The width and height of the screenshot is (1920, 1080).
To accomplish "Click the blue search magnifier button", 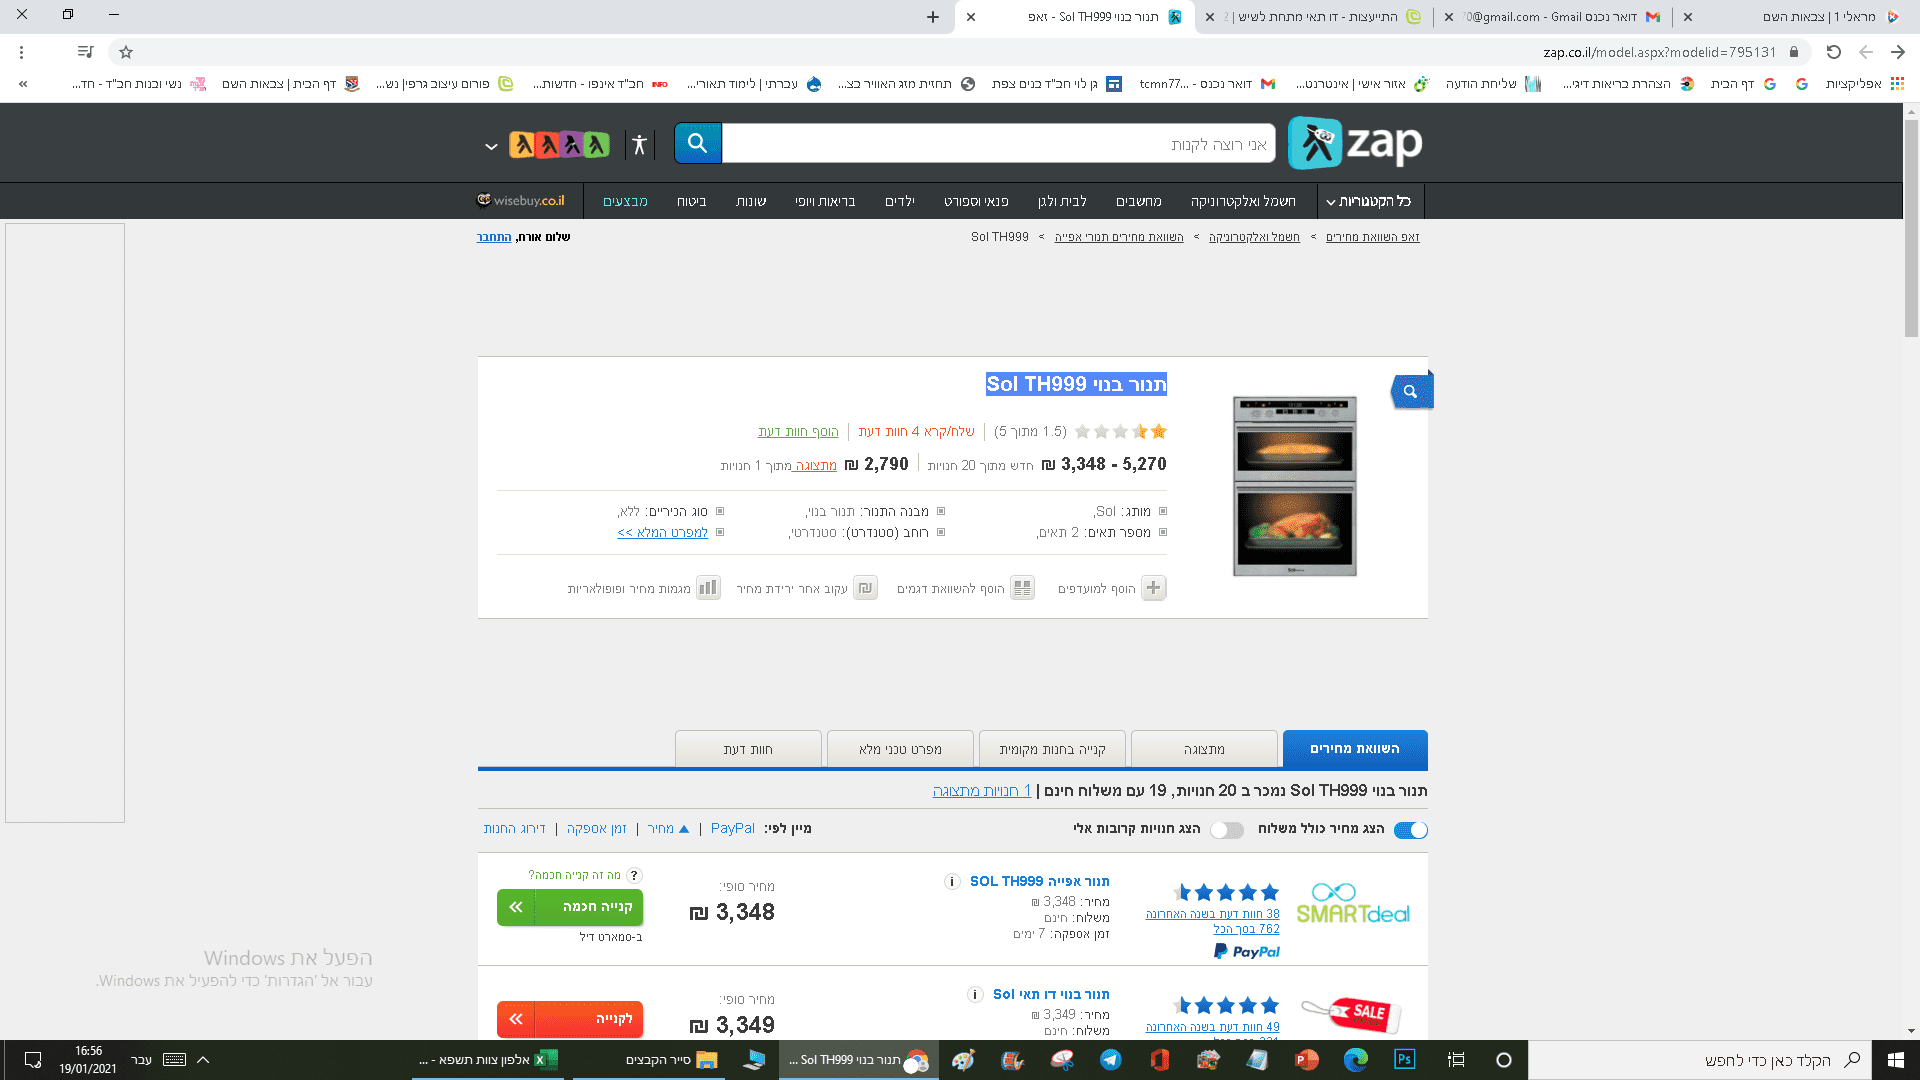I will pos(697,143).
